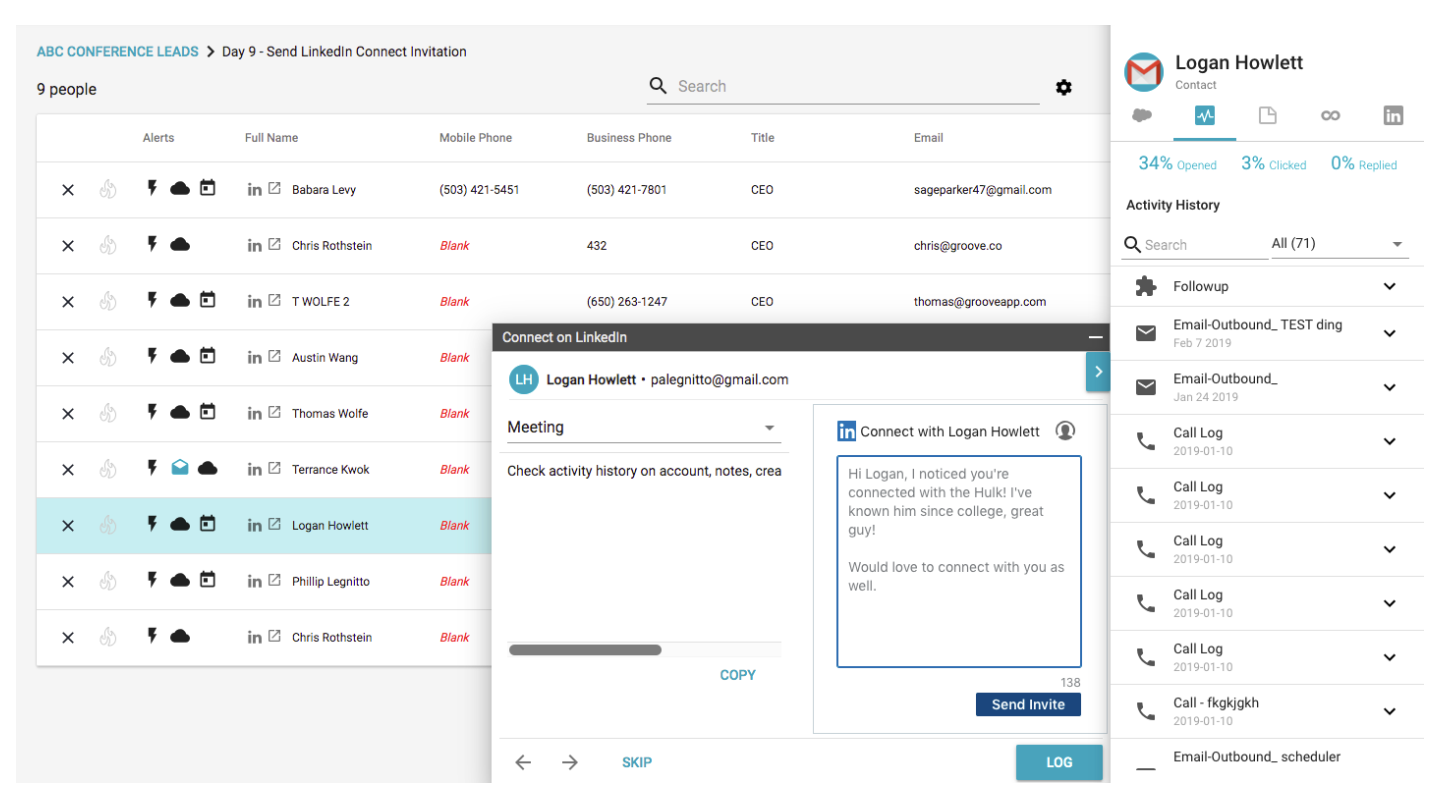1456x800 pixels.
Task: Open the calendar alert icon on Austin Wang's row
Action: click(x=207, y=357)
